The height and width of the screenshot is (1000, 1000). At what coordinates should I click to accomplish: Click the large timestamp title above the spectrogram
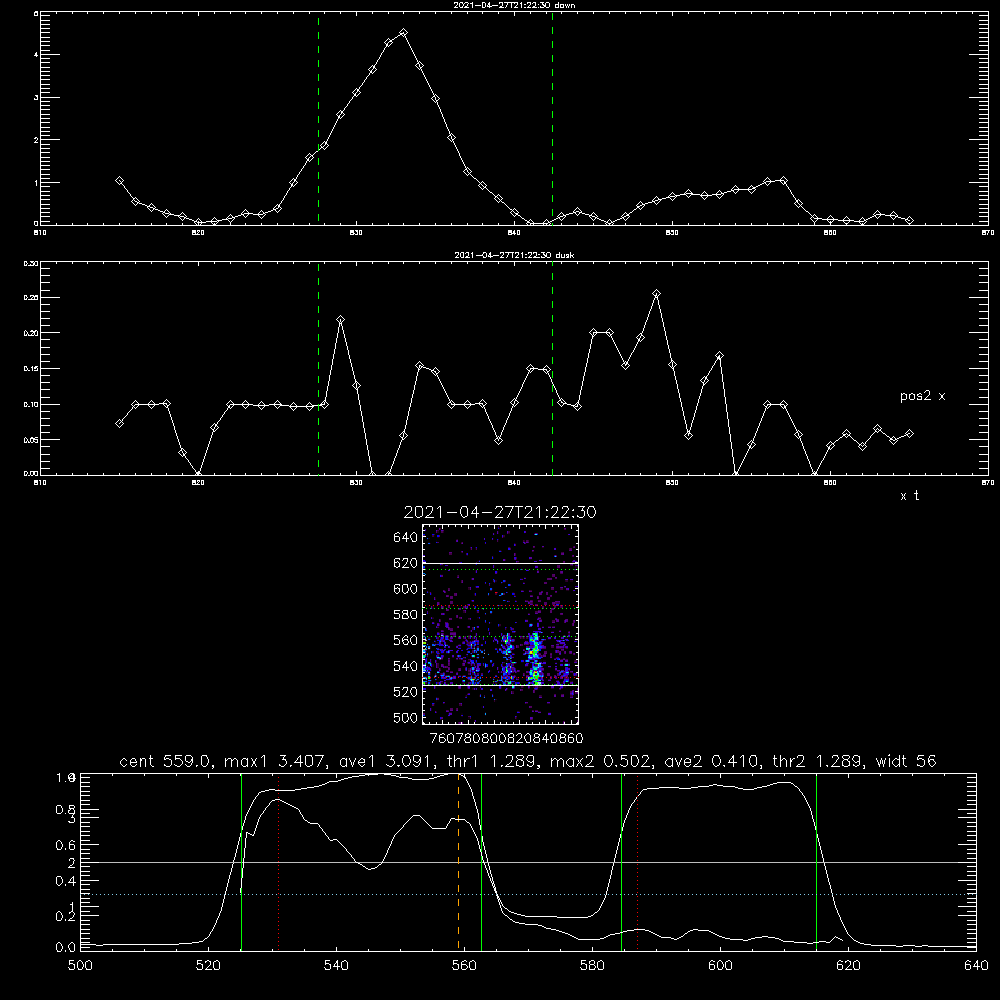[x=500, y=512]
